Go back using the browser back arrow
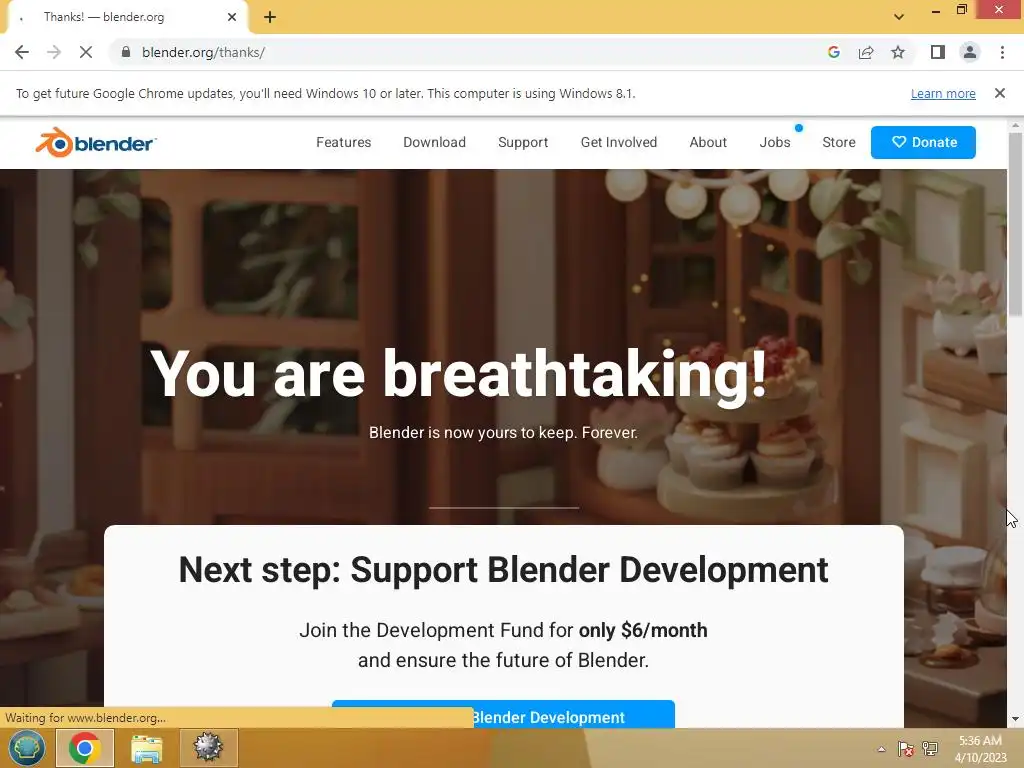Image resolution: width=1024 pixels, height=768 pixels. click(22, 52)
